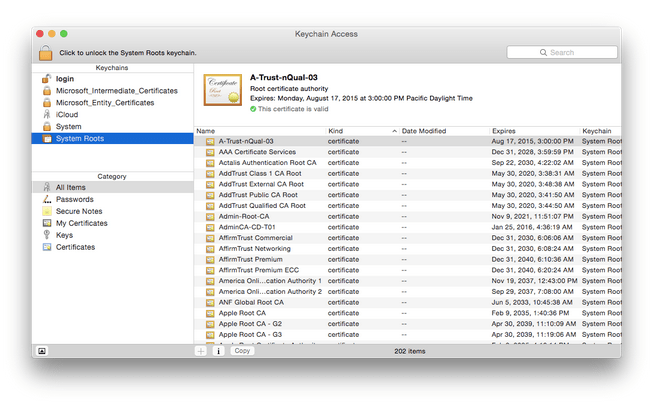Image resolution: width=651 pixels, height=406 pixels.
Task: Click the icon for AffirmTrust Networking
Action: (x=210, y=249)
